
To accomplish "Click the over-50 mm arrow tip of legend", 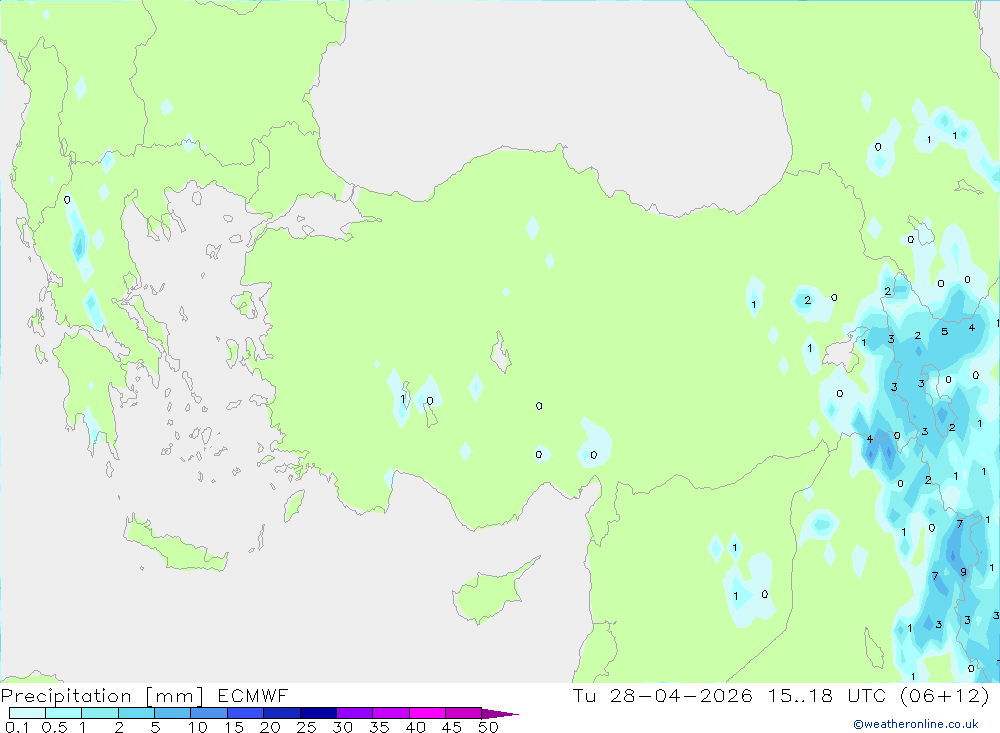I will click(501, 714).
